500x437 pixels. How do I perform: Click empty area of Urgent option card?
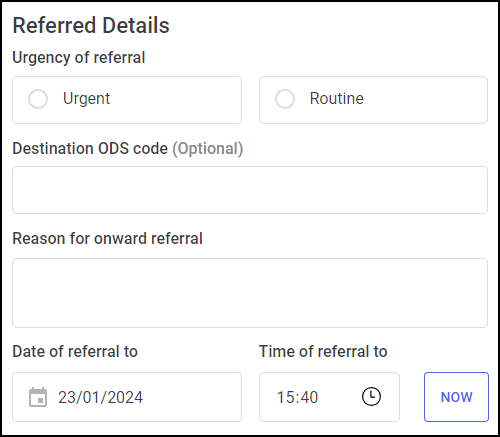pos(177,100)
